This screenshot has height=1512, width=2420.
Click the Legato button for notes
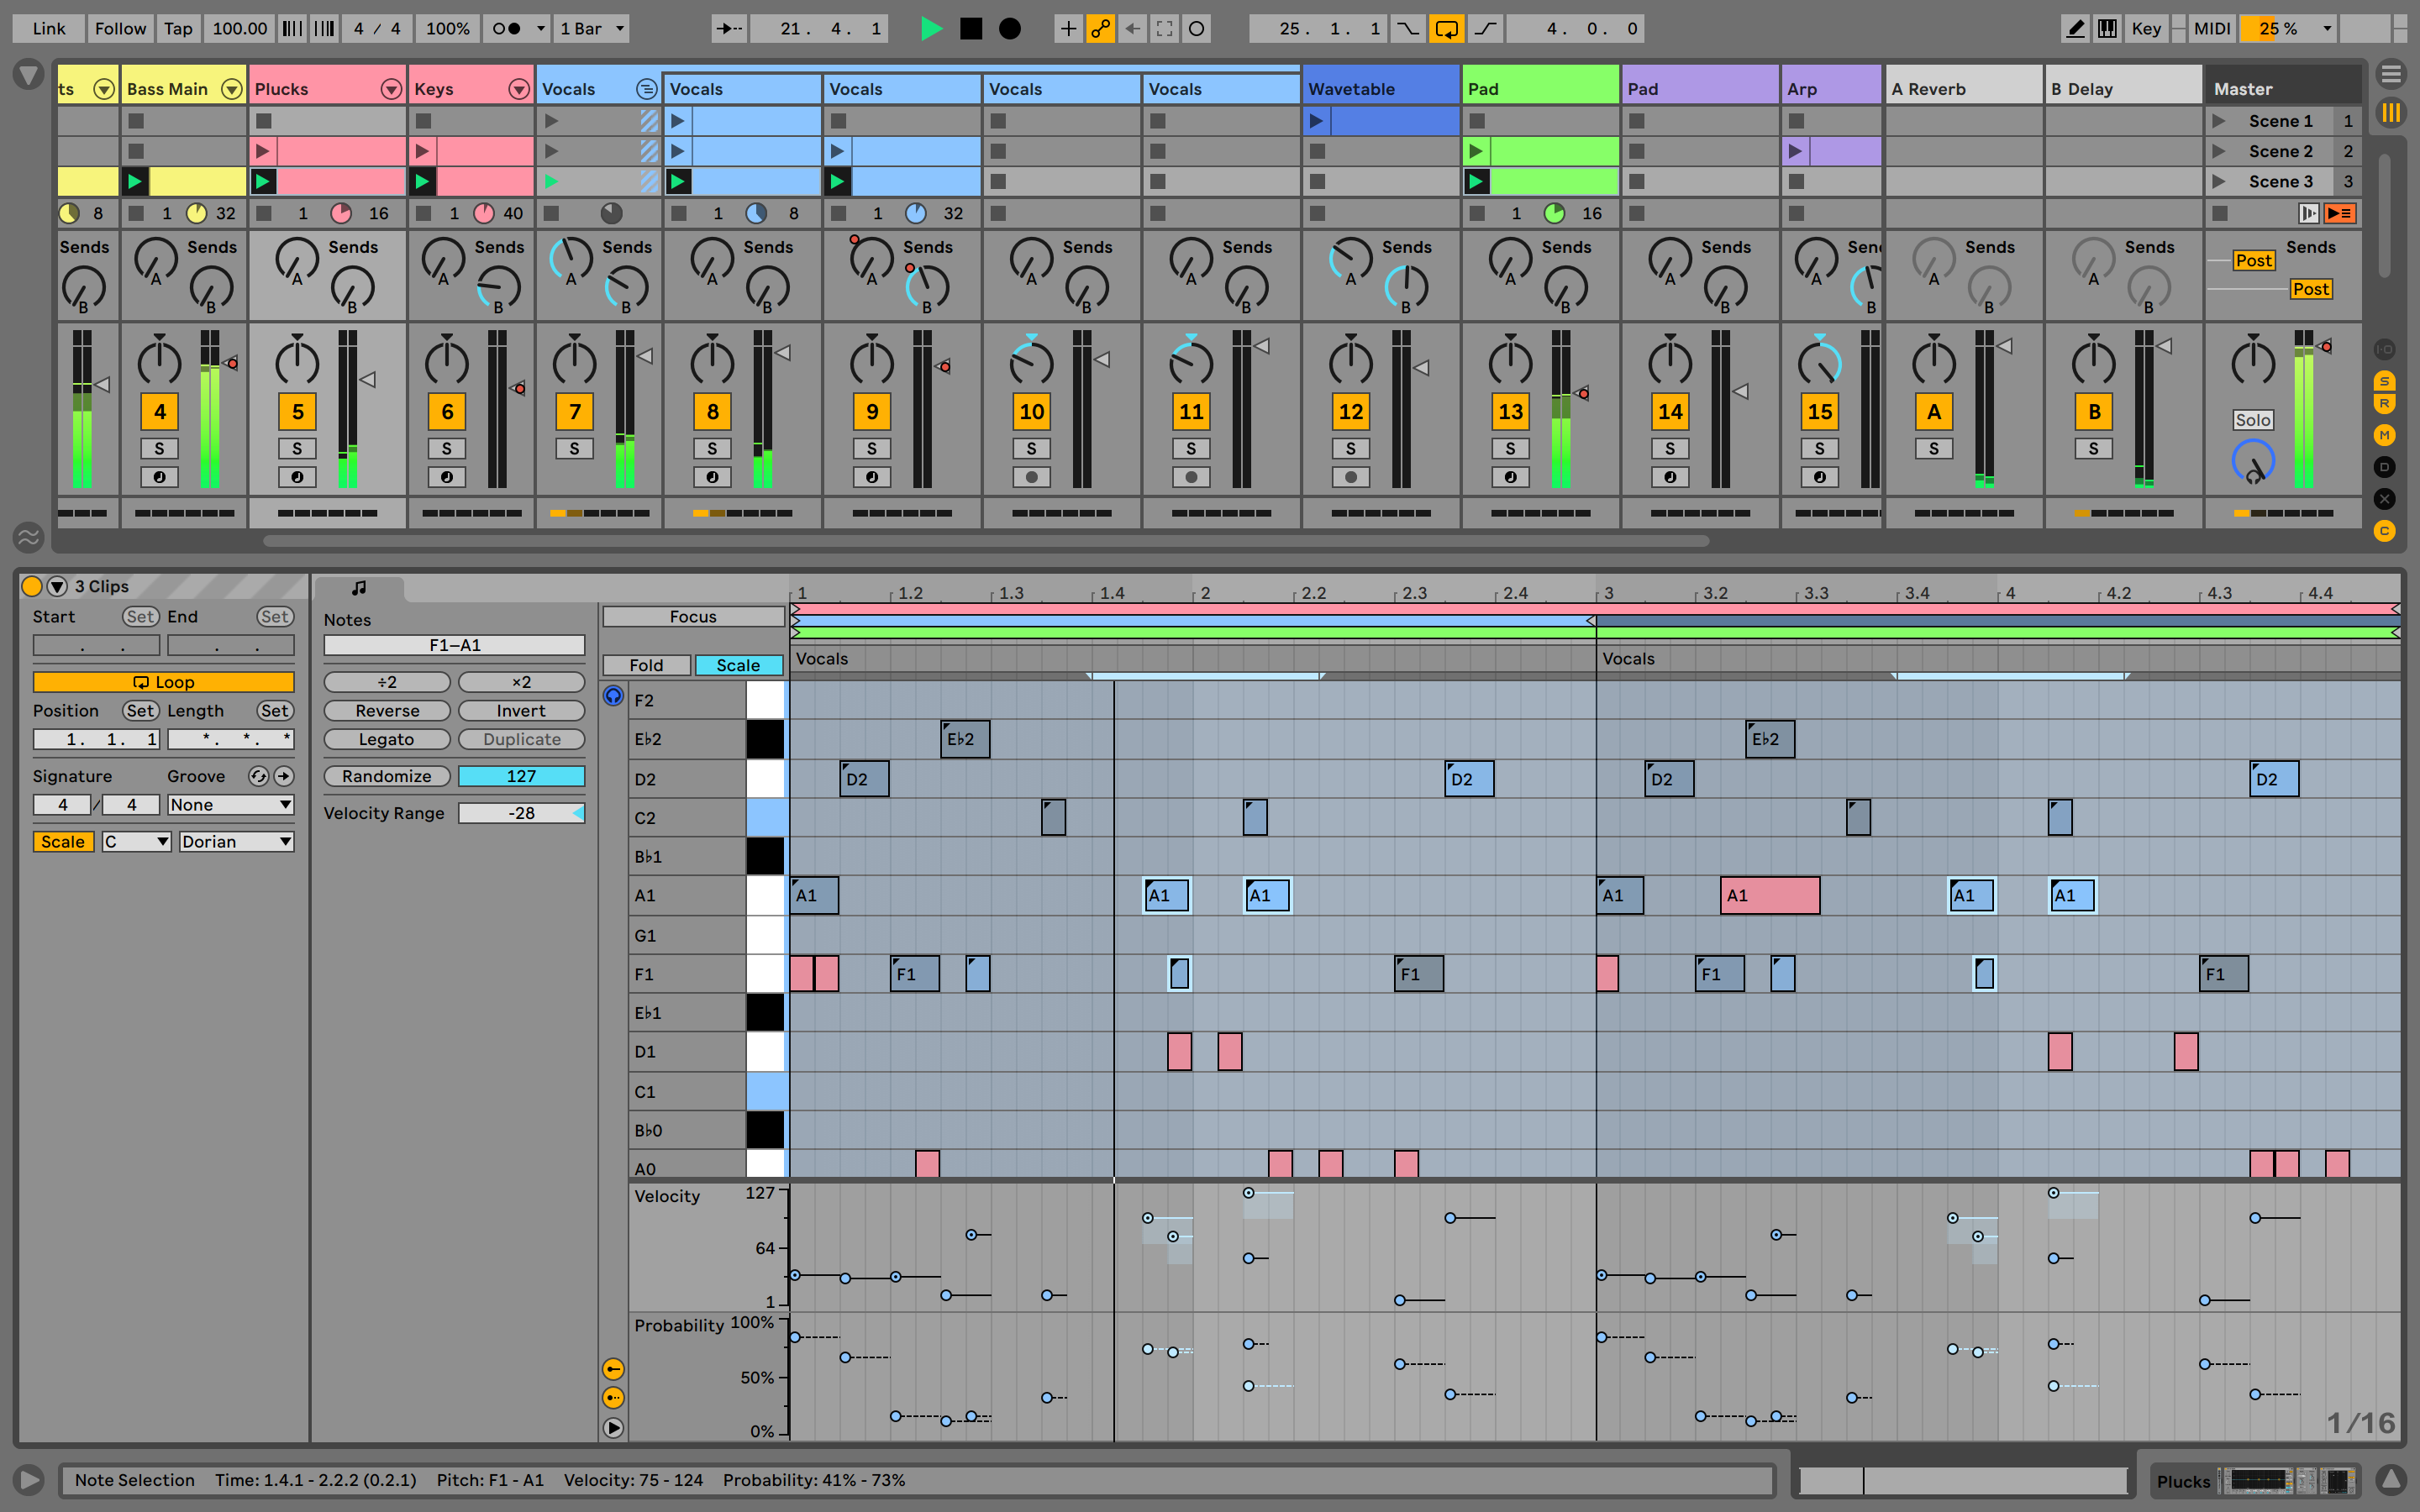[383, 738]
